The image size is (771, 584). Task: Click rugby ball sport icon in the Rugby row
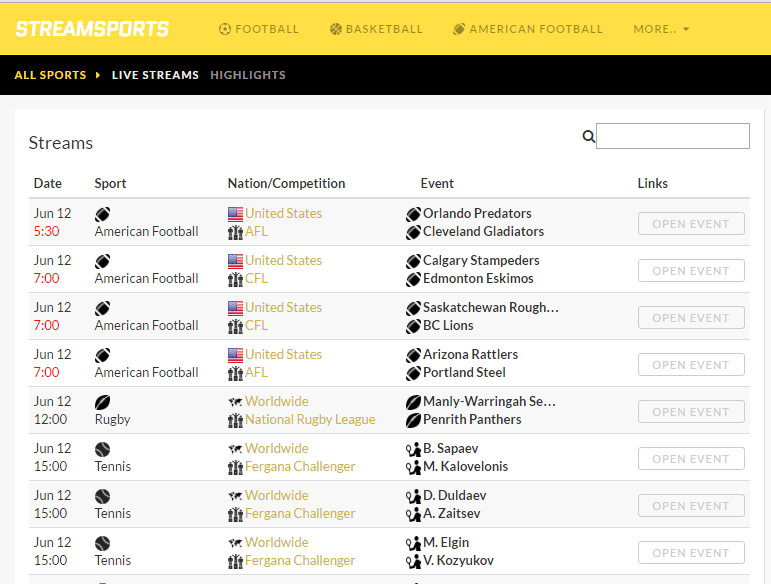point(102,403)
